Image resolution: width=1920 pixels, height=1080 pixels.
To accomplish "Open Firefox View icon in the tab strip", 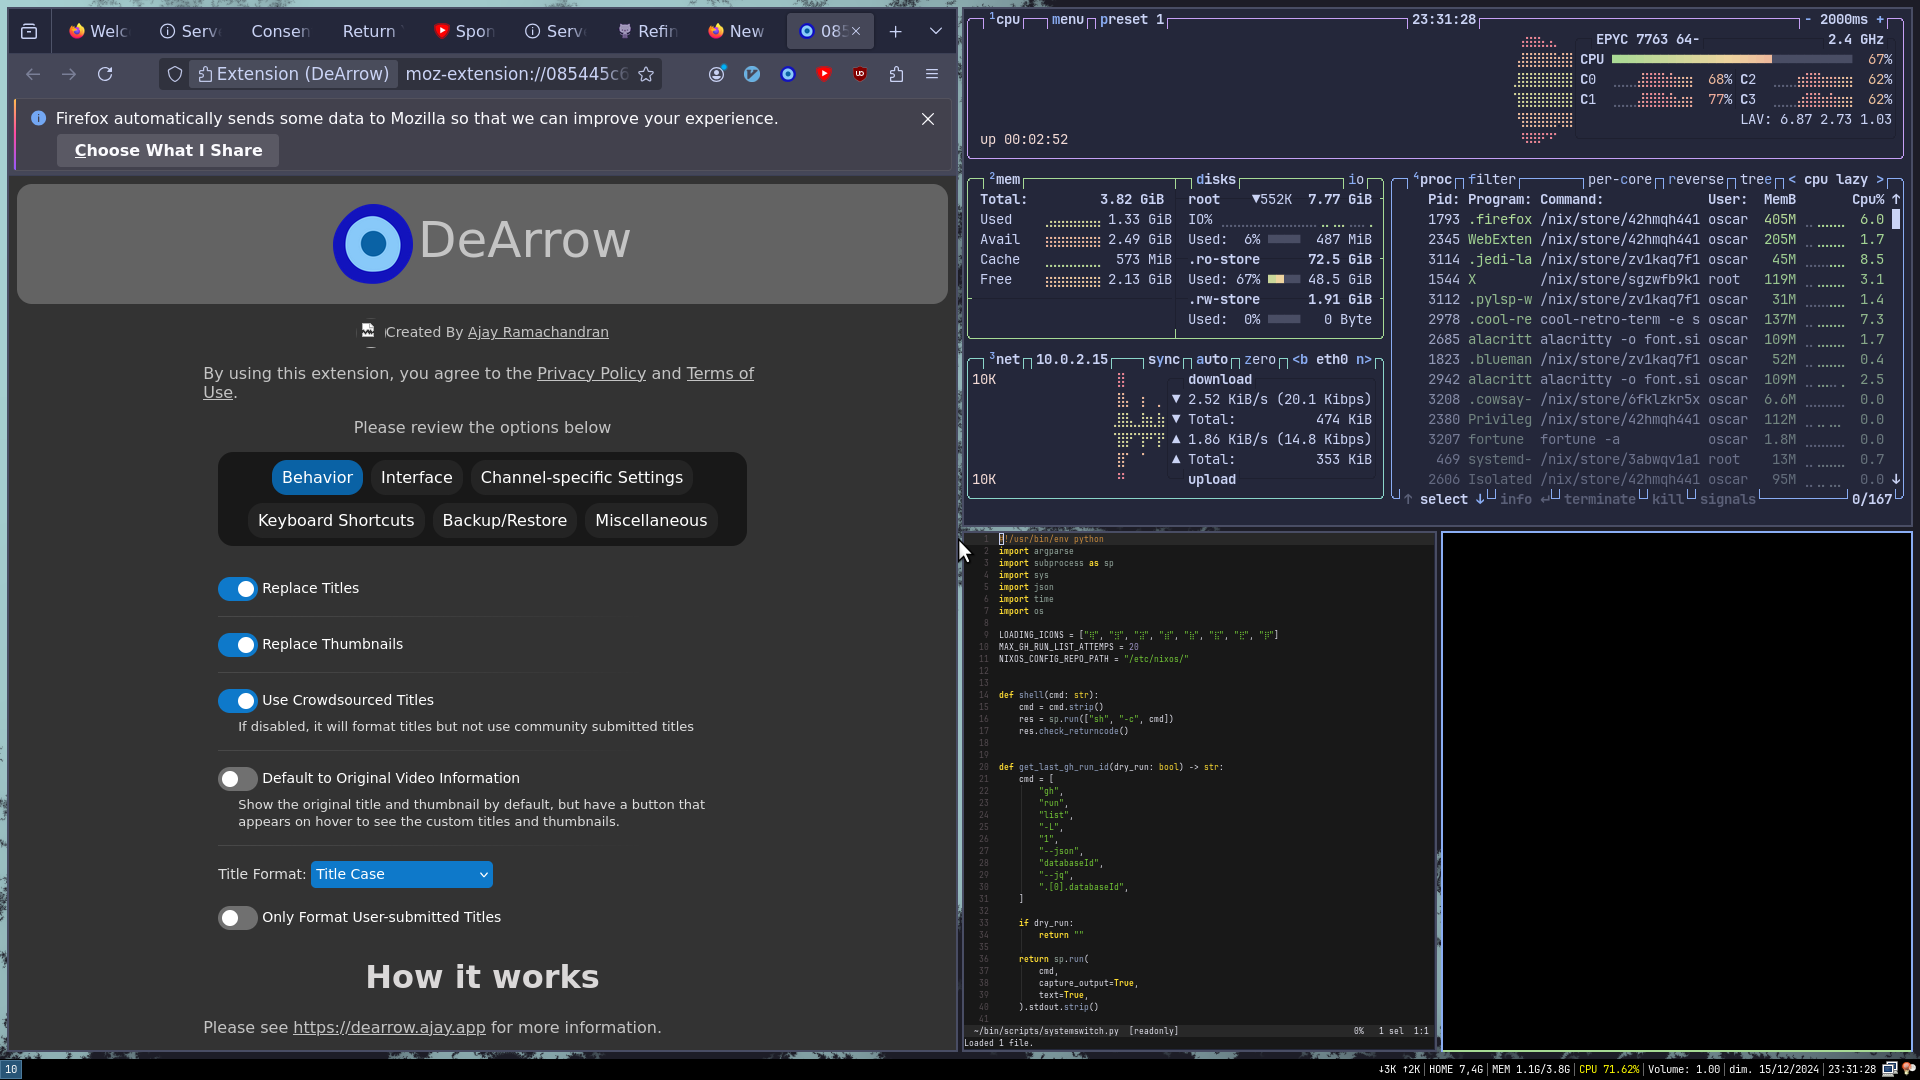I will pyautogui.click(x=29, y=31).
